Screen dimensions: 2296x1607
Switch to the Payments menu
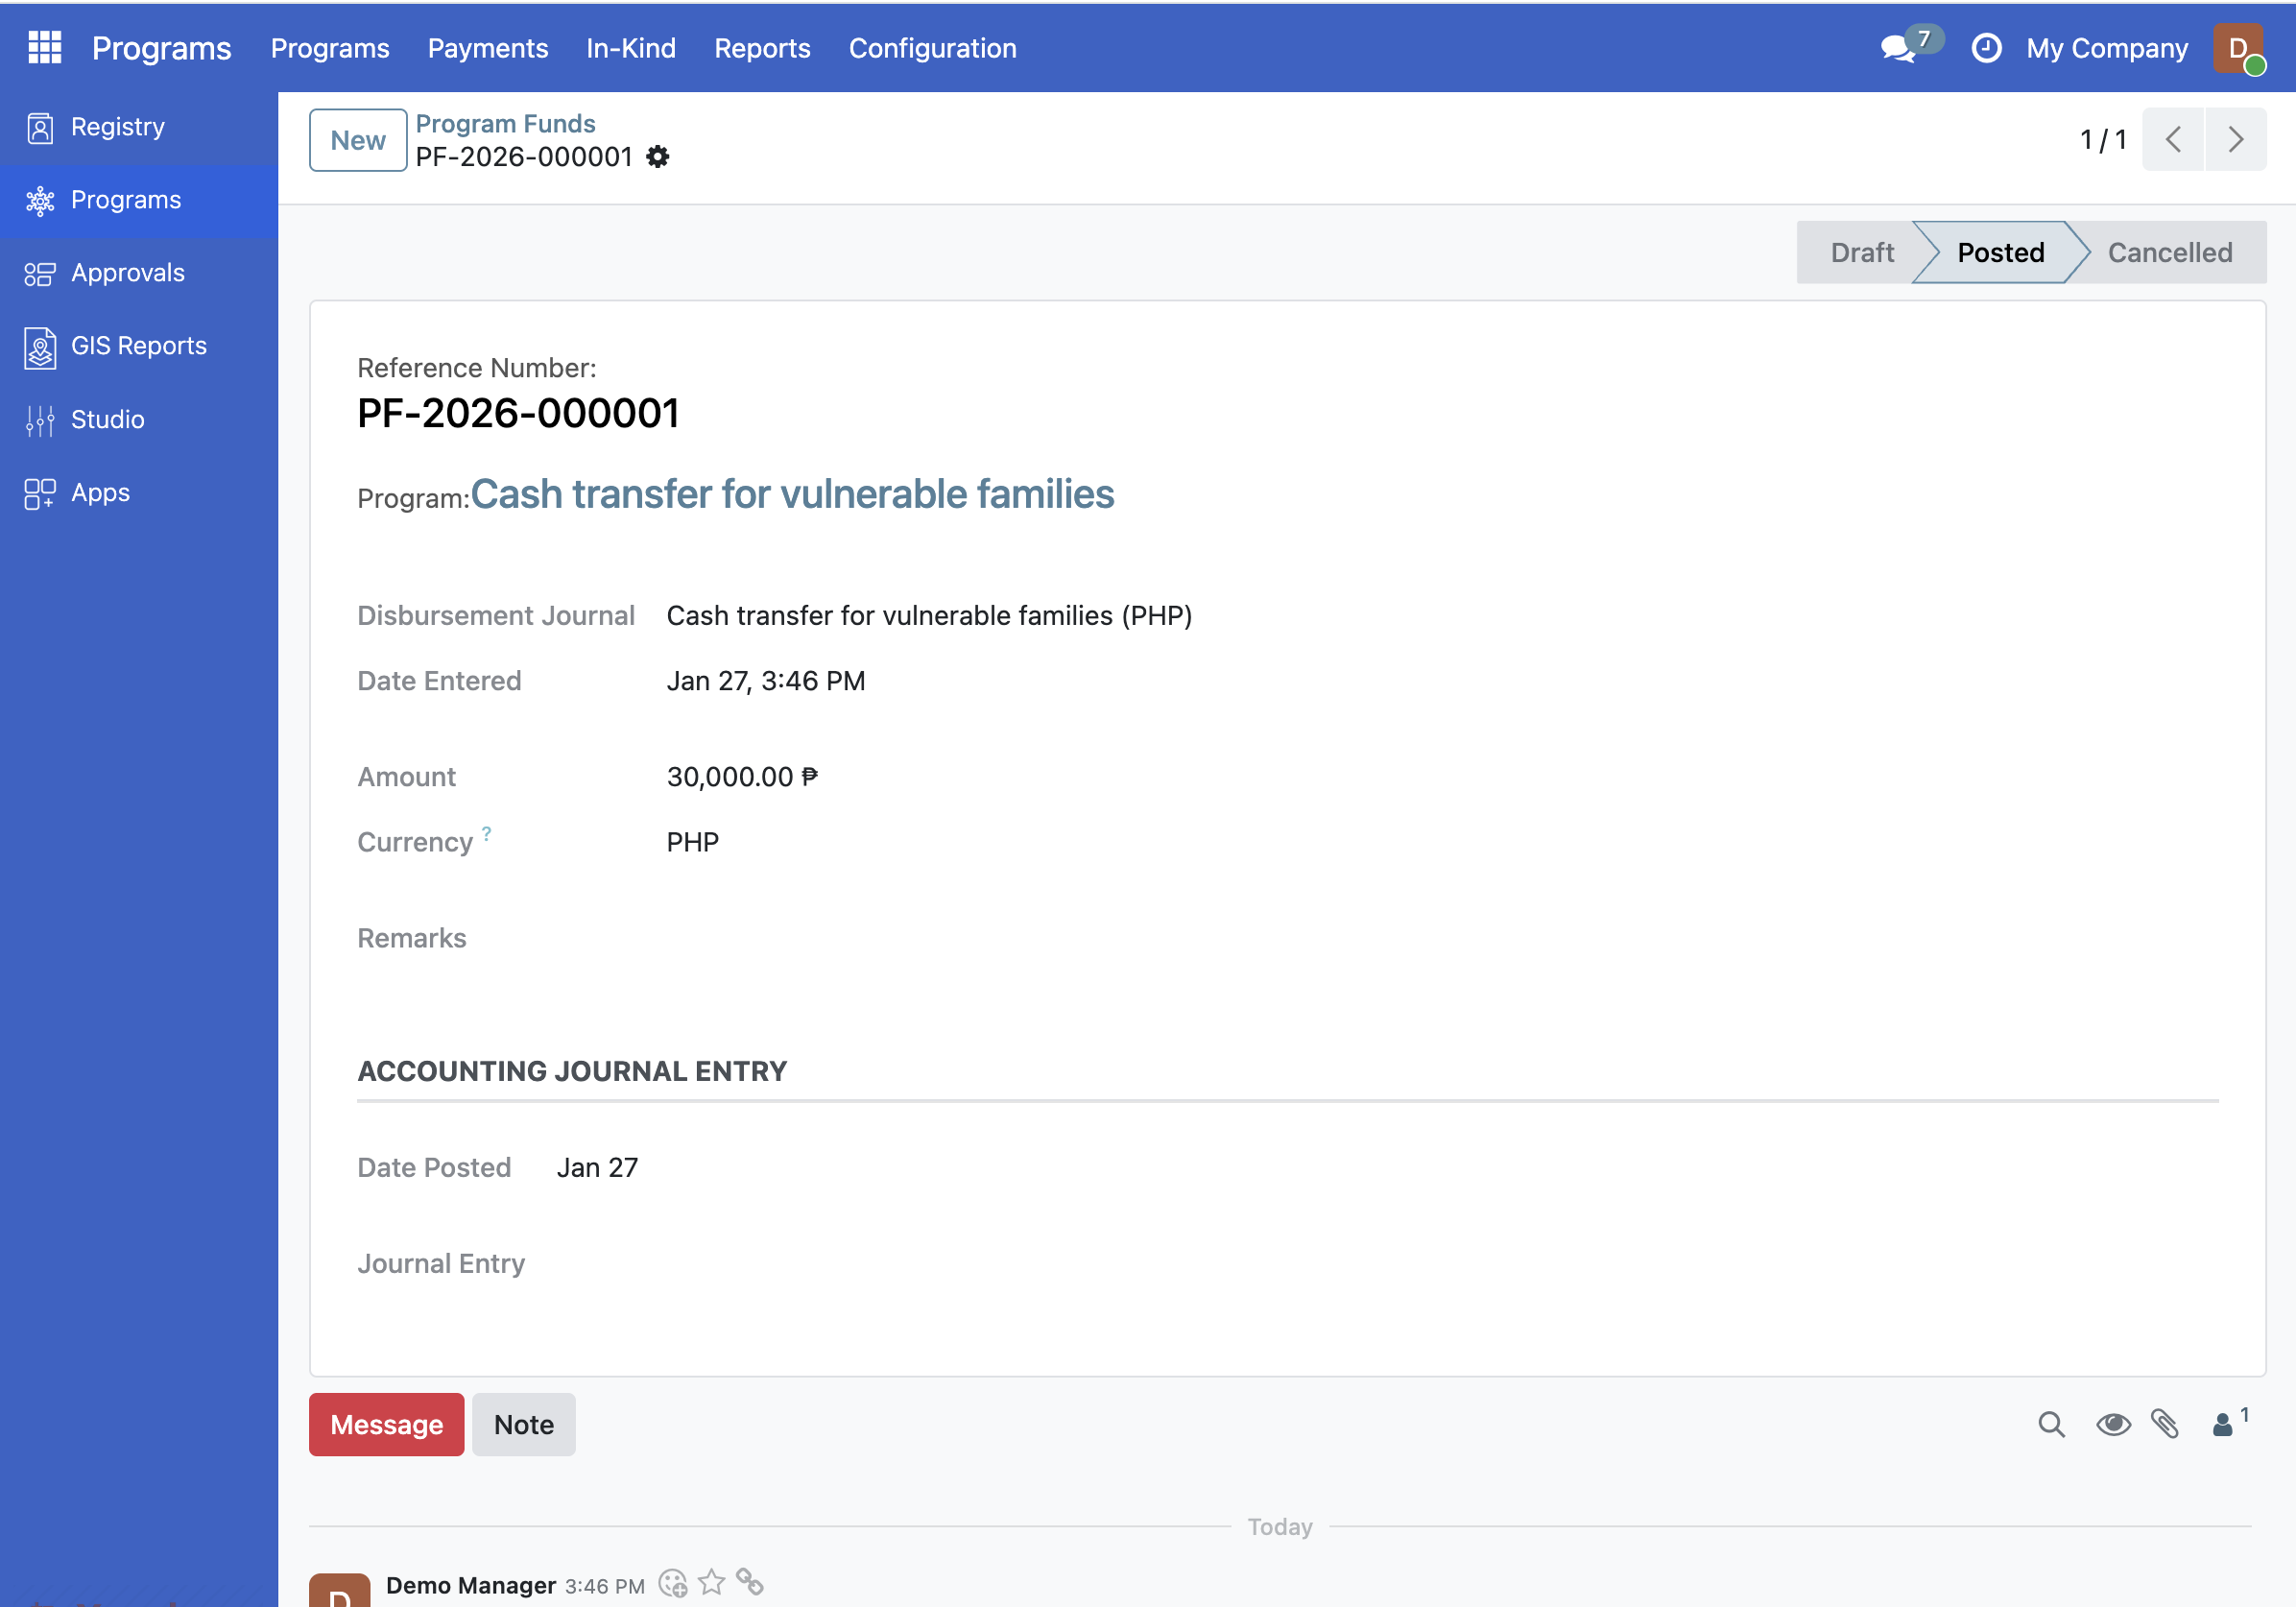click(488, 47)
